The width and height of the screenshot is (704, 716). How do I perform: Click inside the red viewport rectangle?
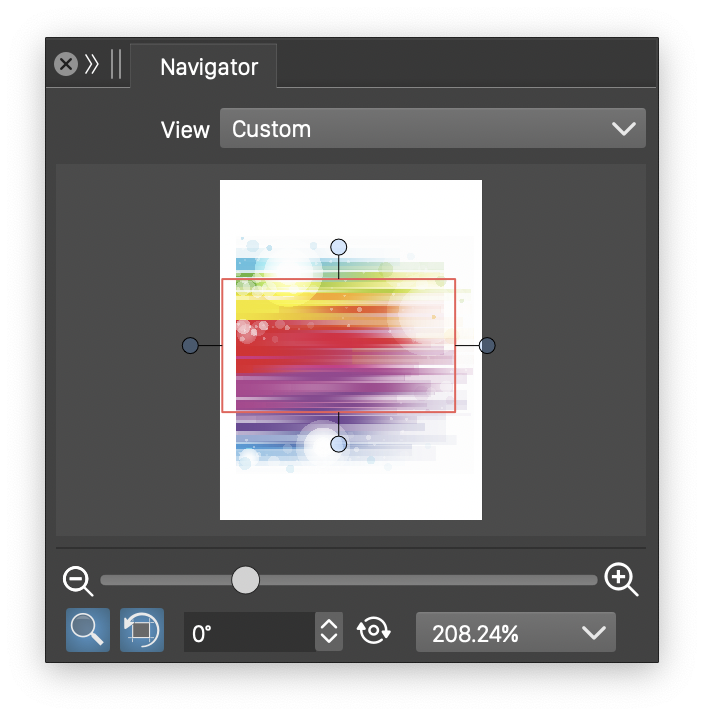pos(338,345)
